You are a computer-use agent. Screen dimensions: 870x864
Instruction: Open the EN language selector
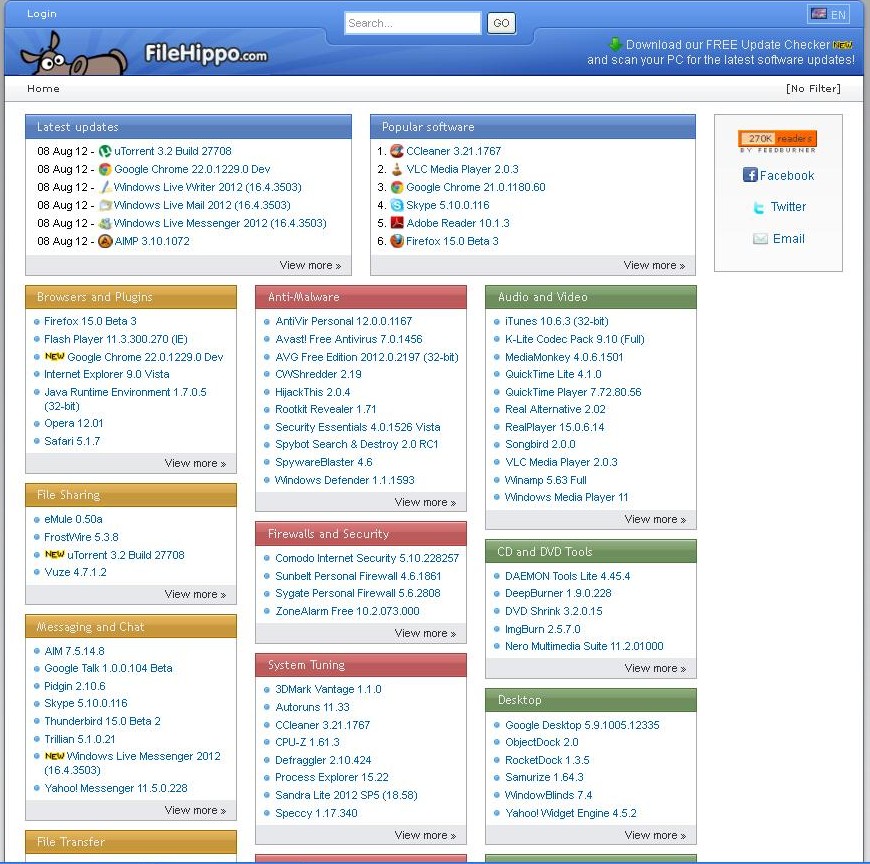point(828,14)
